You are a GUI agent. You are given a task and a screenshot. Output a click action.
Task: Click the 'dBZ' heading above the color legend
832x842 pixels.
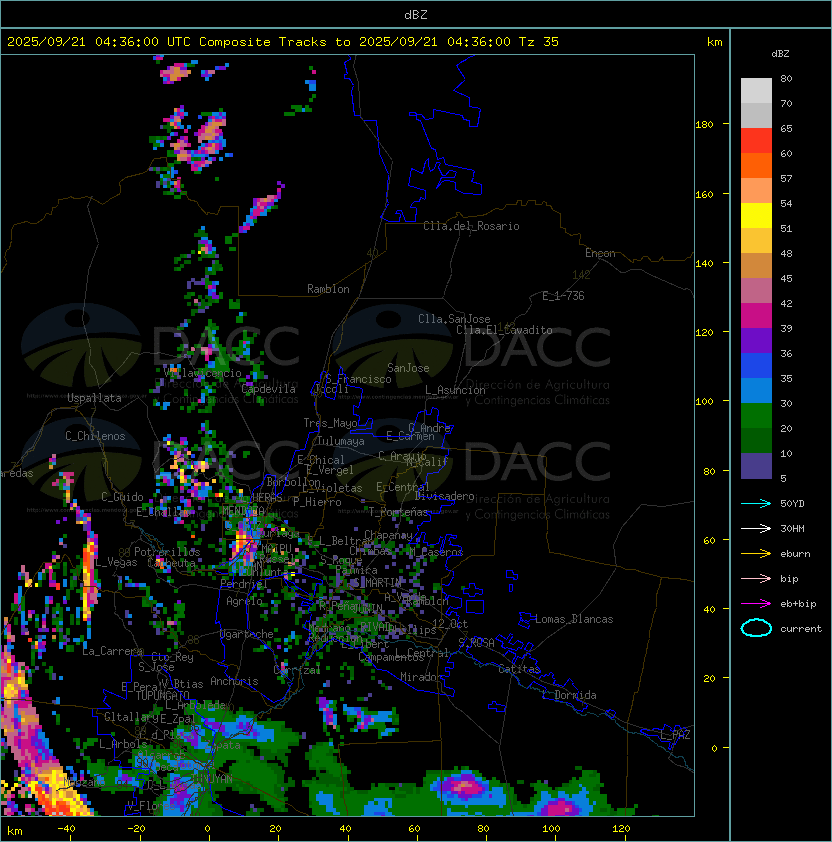coord(780,54)
